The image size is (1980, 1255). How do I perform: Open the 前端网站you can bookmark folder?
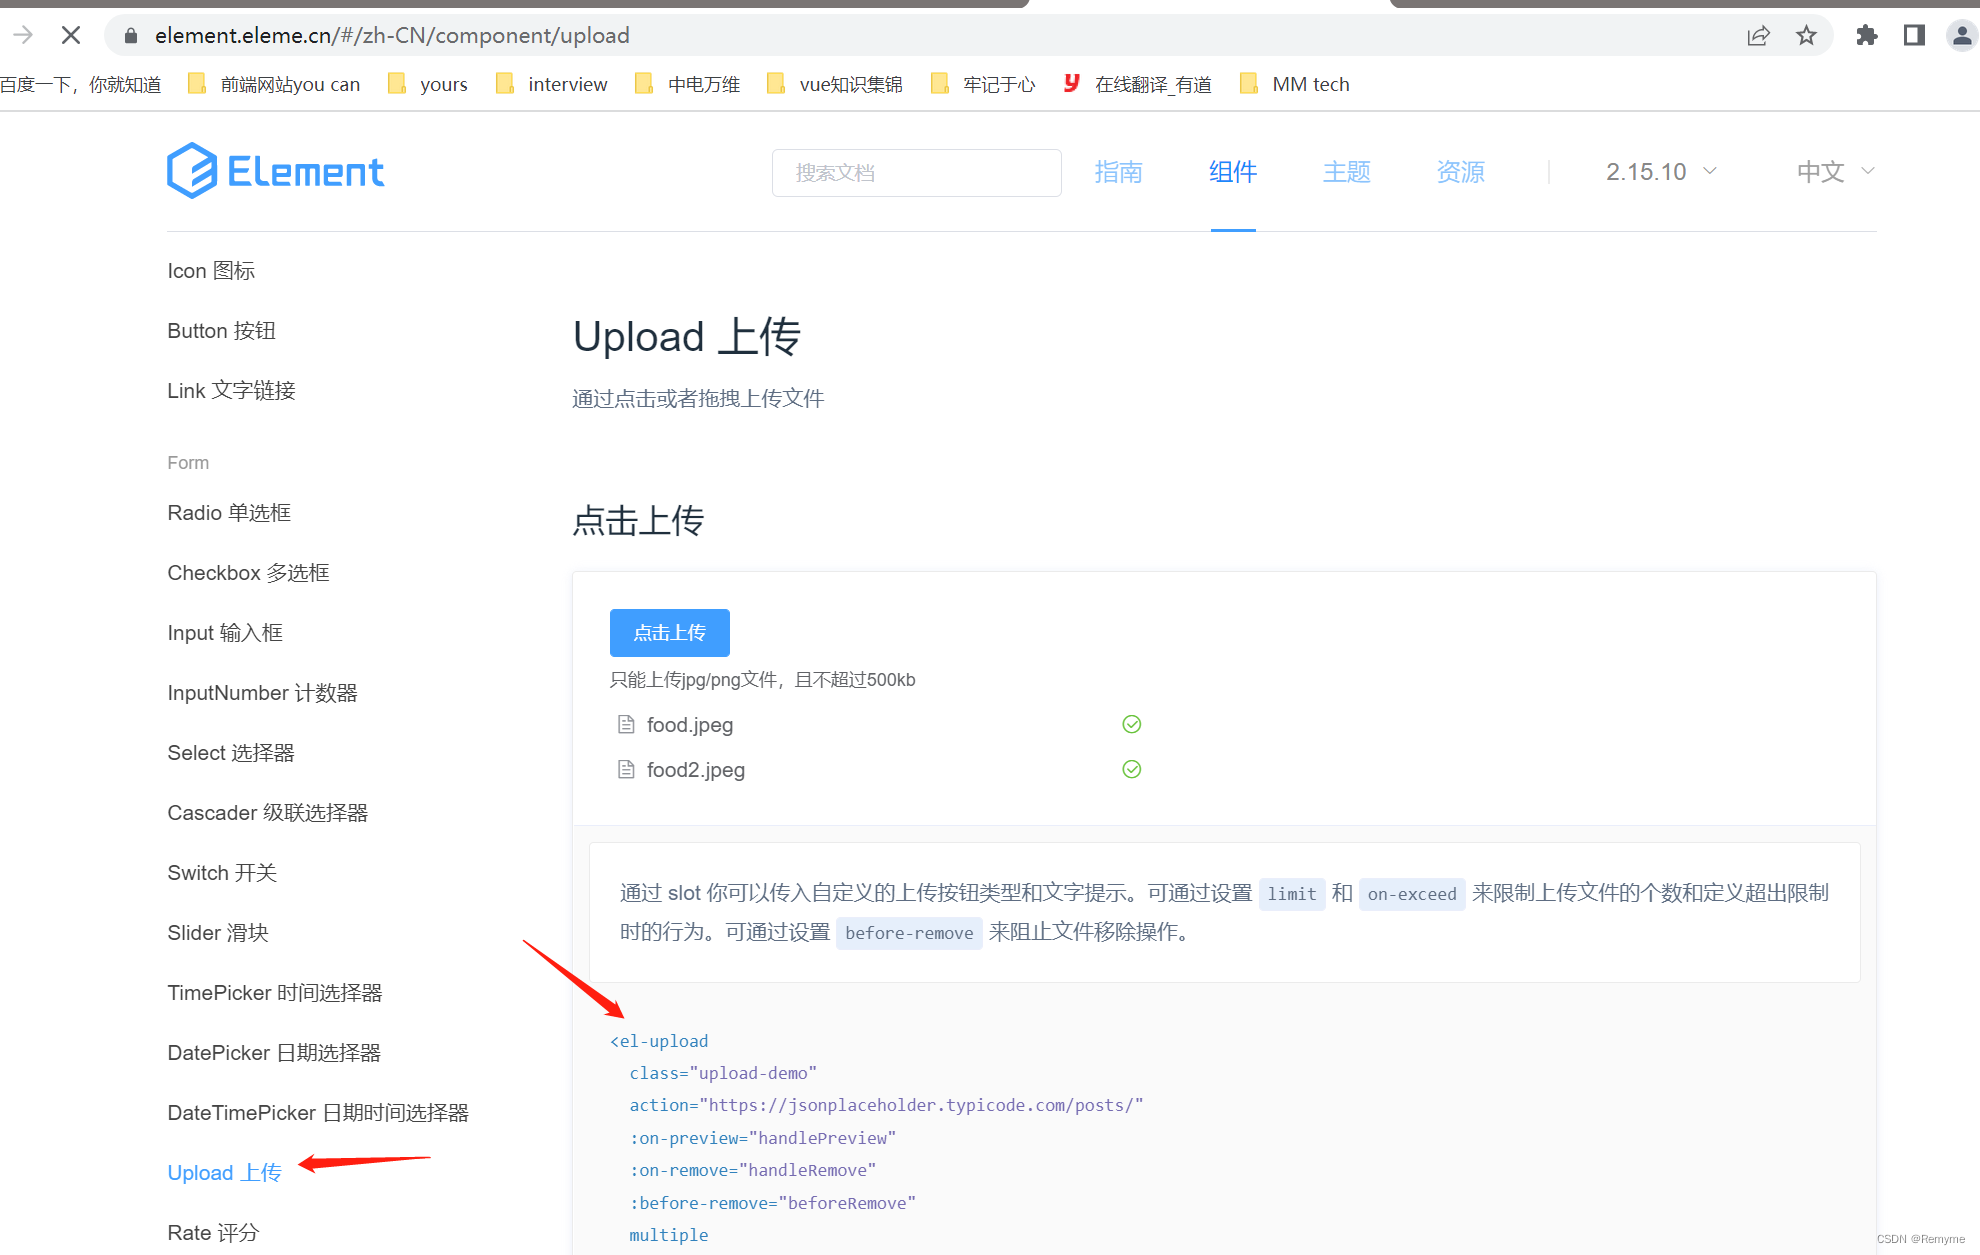[x=274, y=84]
